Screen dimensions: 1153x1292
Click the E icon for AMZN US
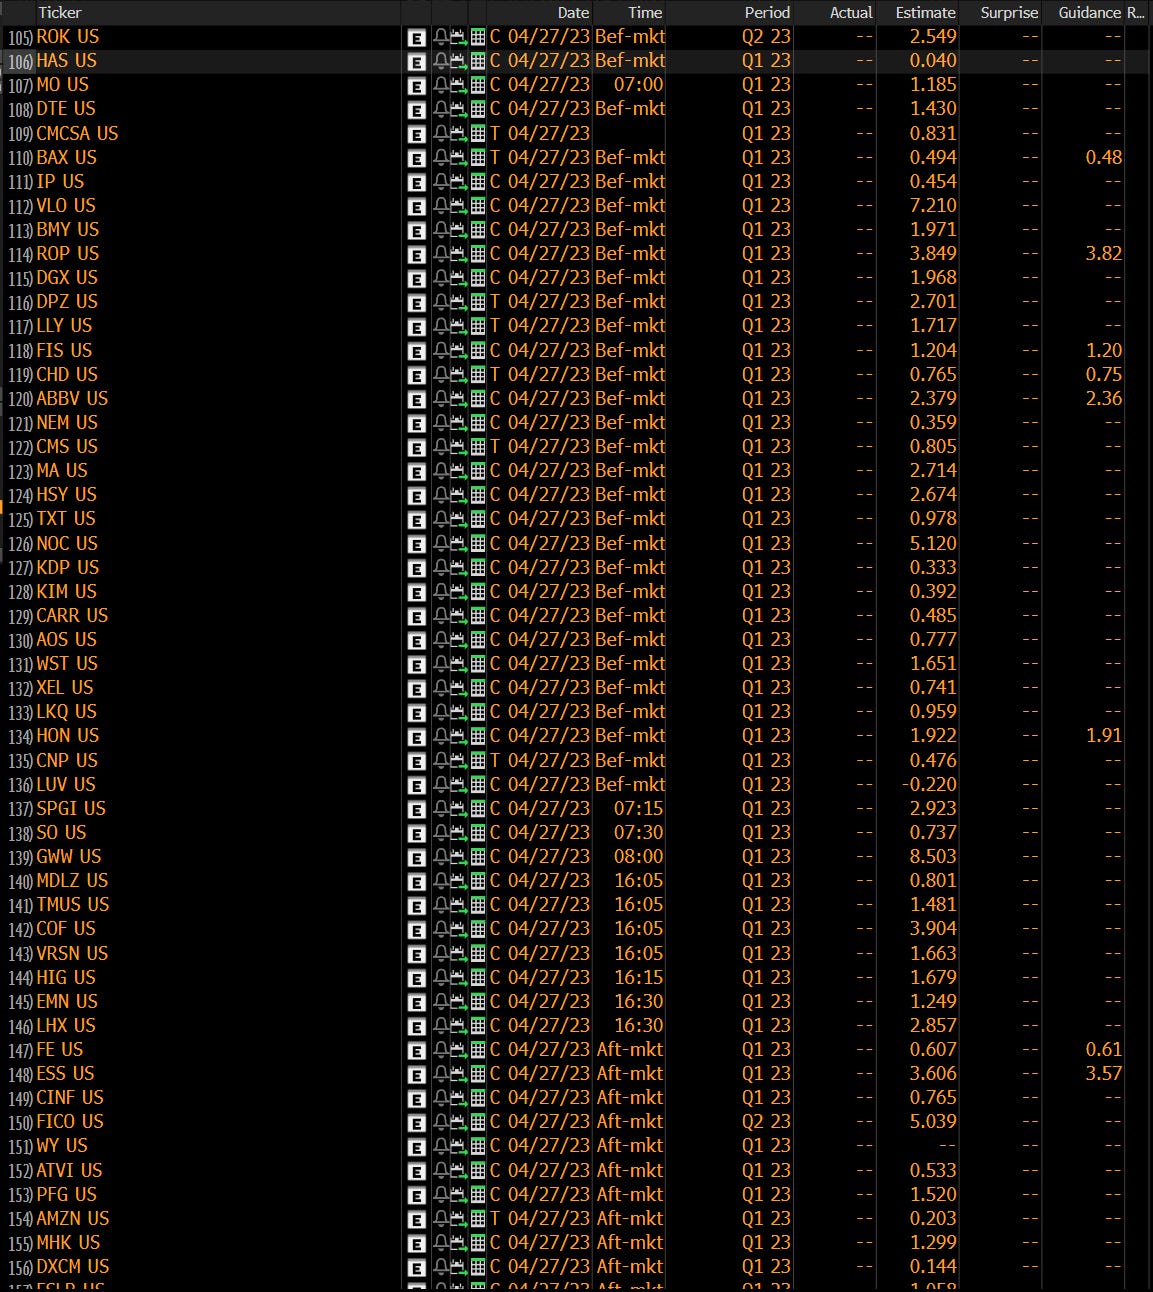click(417, 1220)
